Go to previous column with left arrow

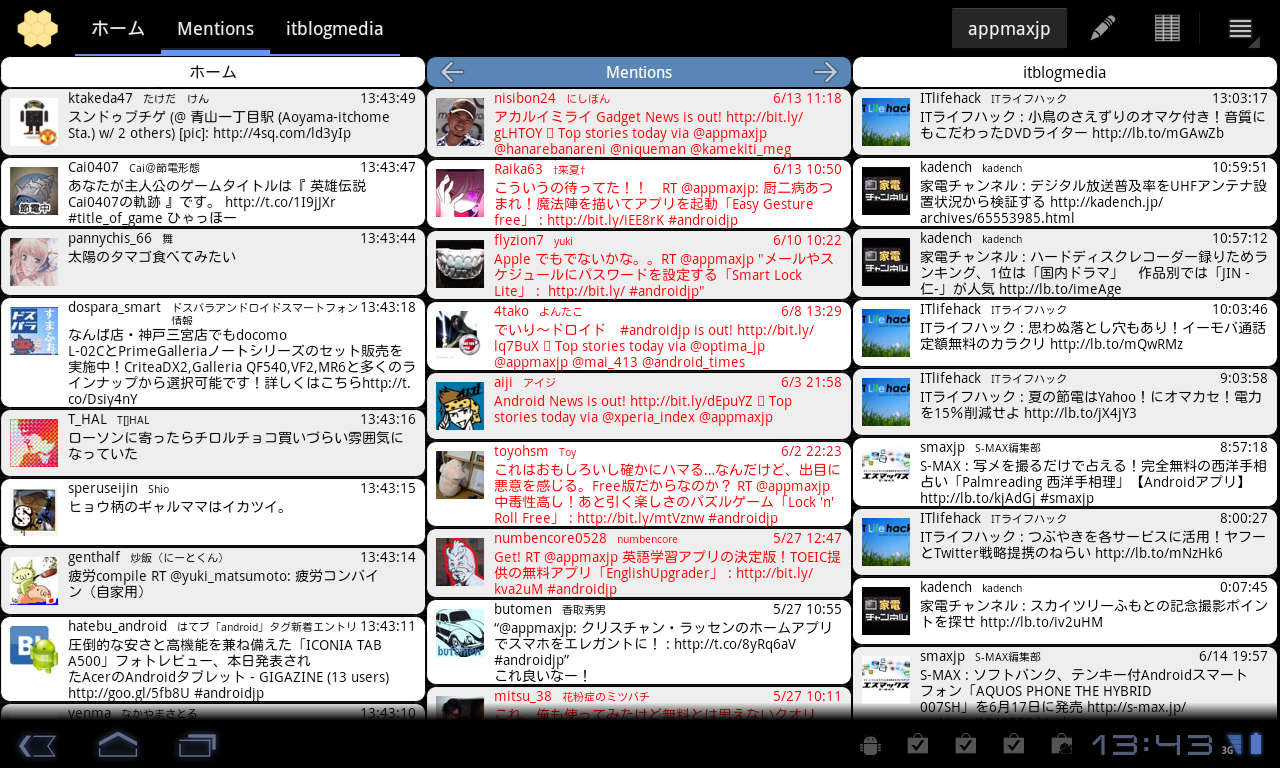click(452, 72)
